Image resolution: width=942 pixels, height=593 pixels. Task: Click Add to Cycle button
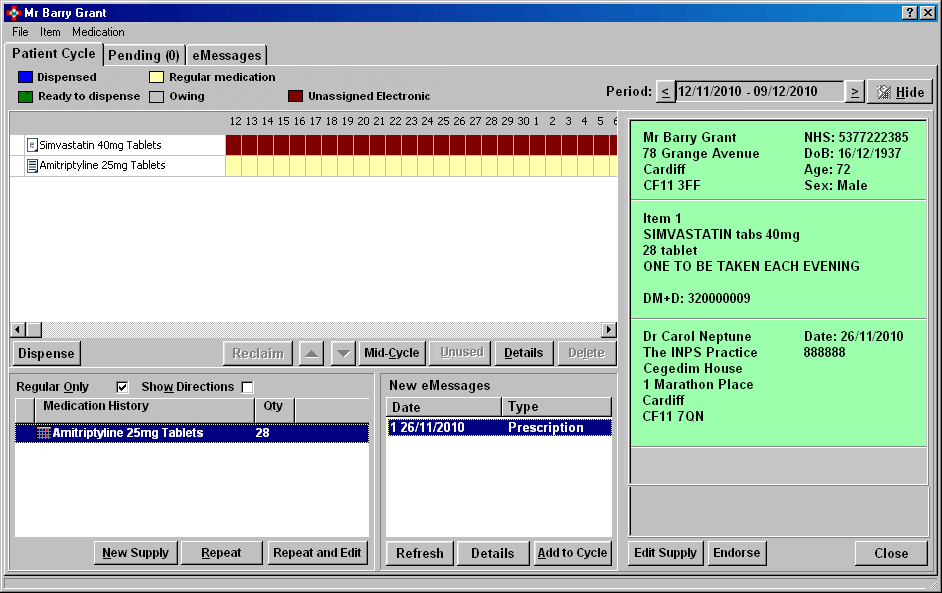tap(572, 553)
